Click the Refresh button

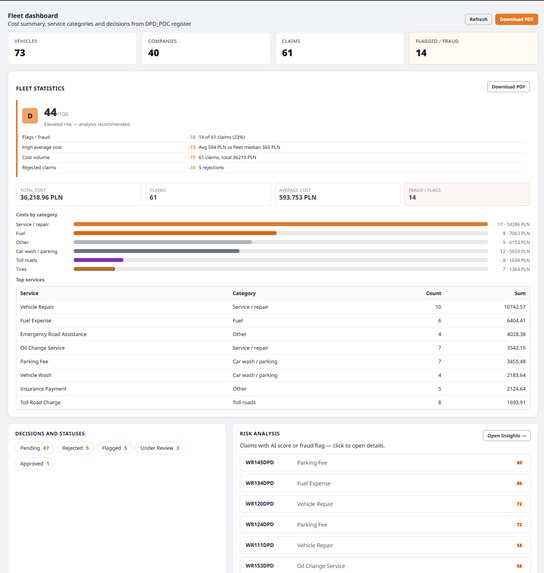click(478, 19)
